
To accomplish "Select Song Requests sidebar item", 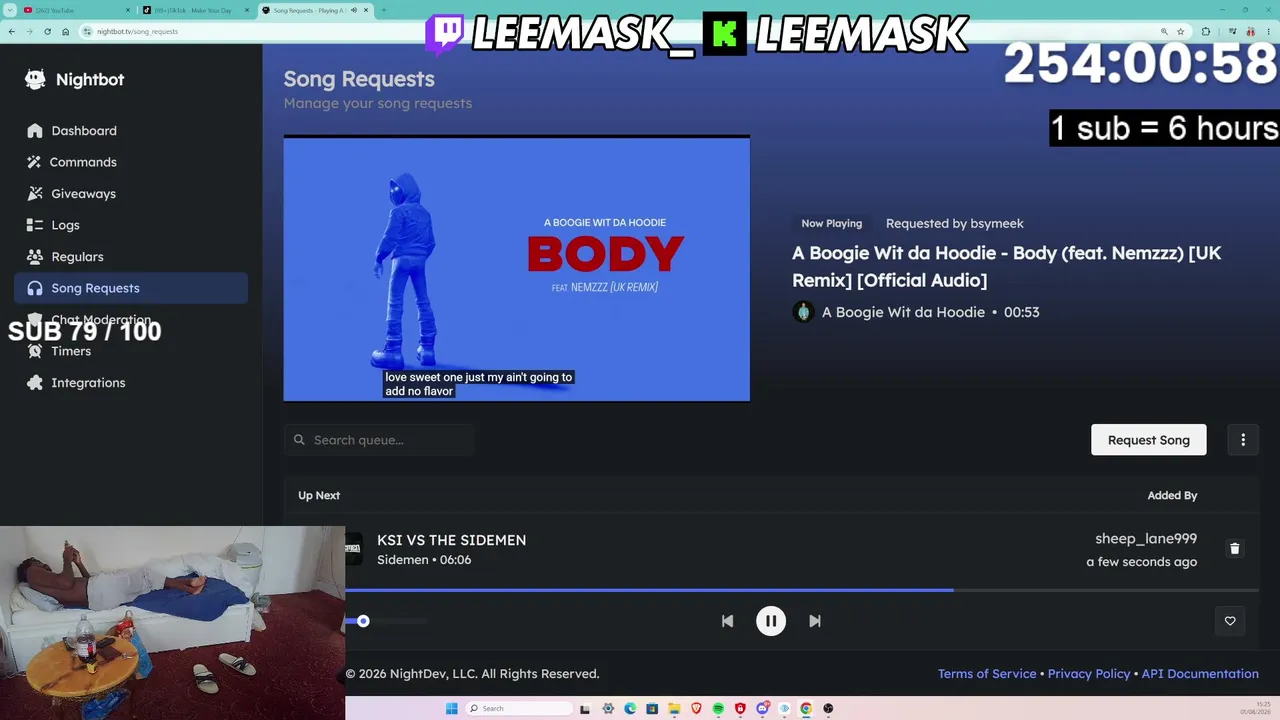I will coord(131,288).
